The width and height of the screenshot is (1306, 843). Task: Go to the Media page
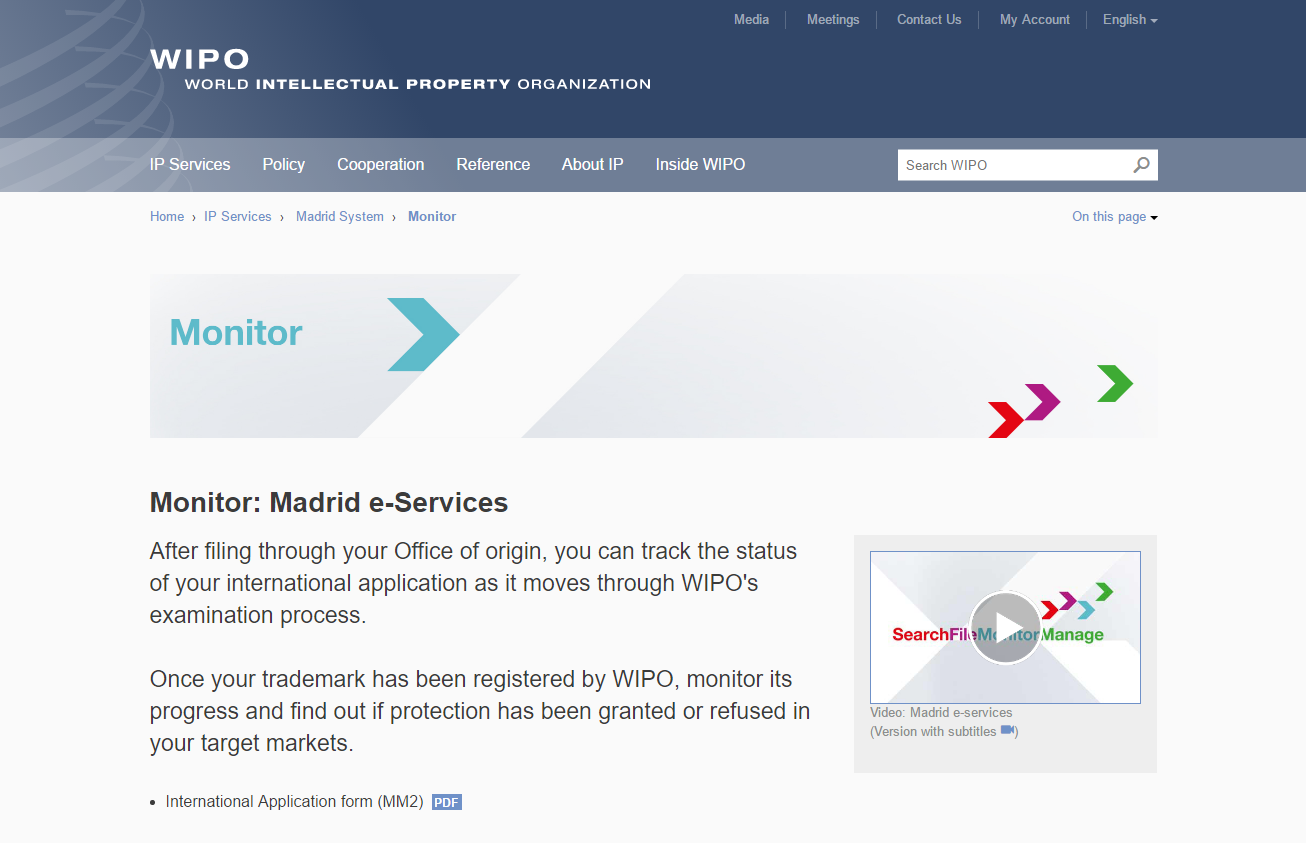click(x=751, y=20)
